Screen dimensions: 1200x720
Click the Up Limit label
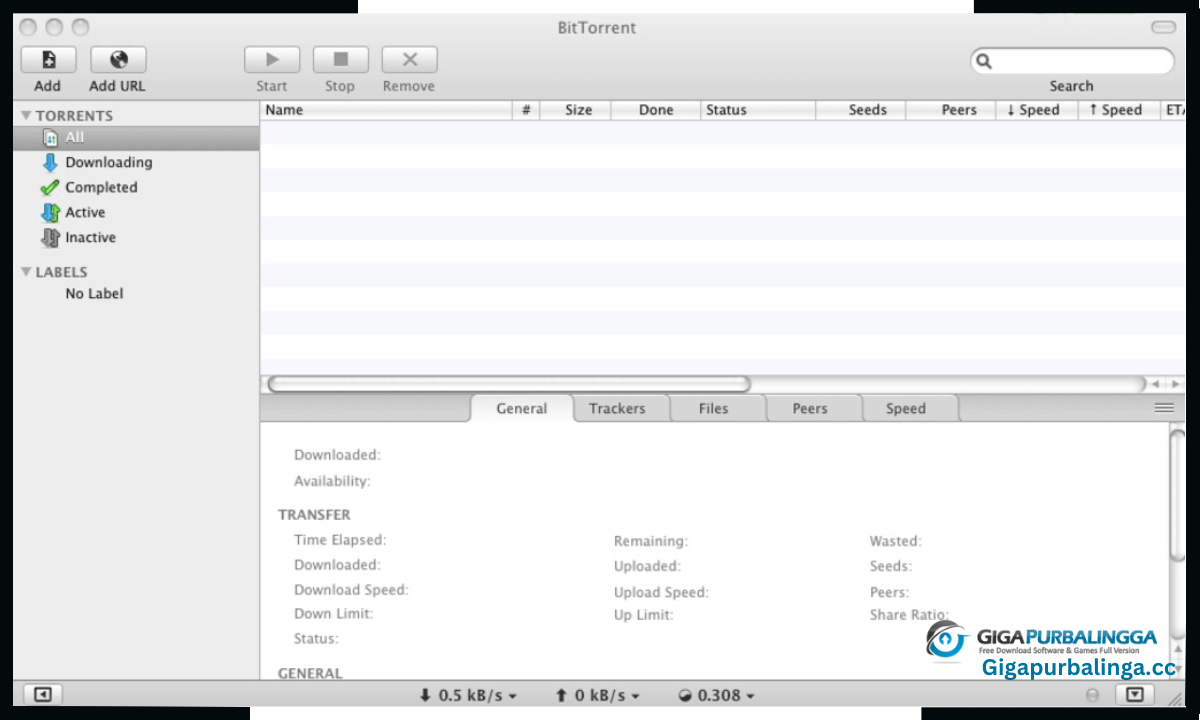(x=644, y=615)
